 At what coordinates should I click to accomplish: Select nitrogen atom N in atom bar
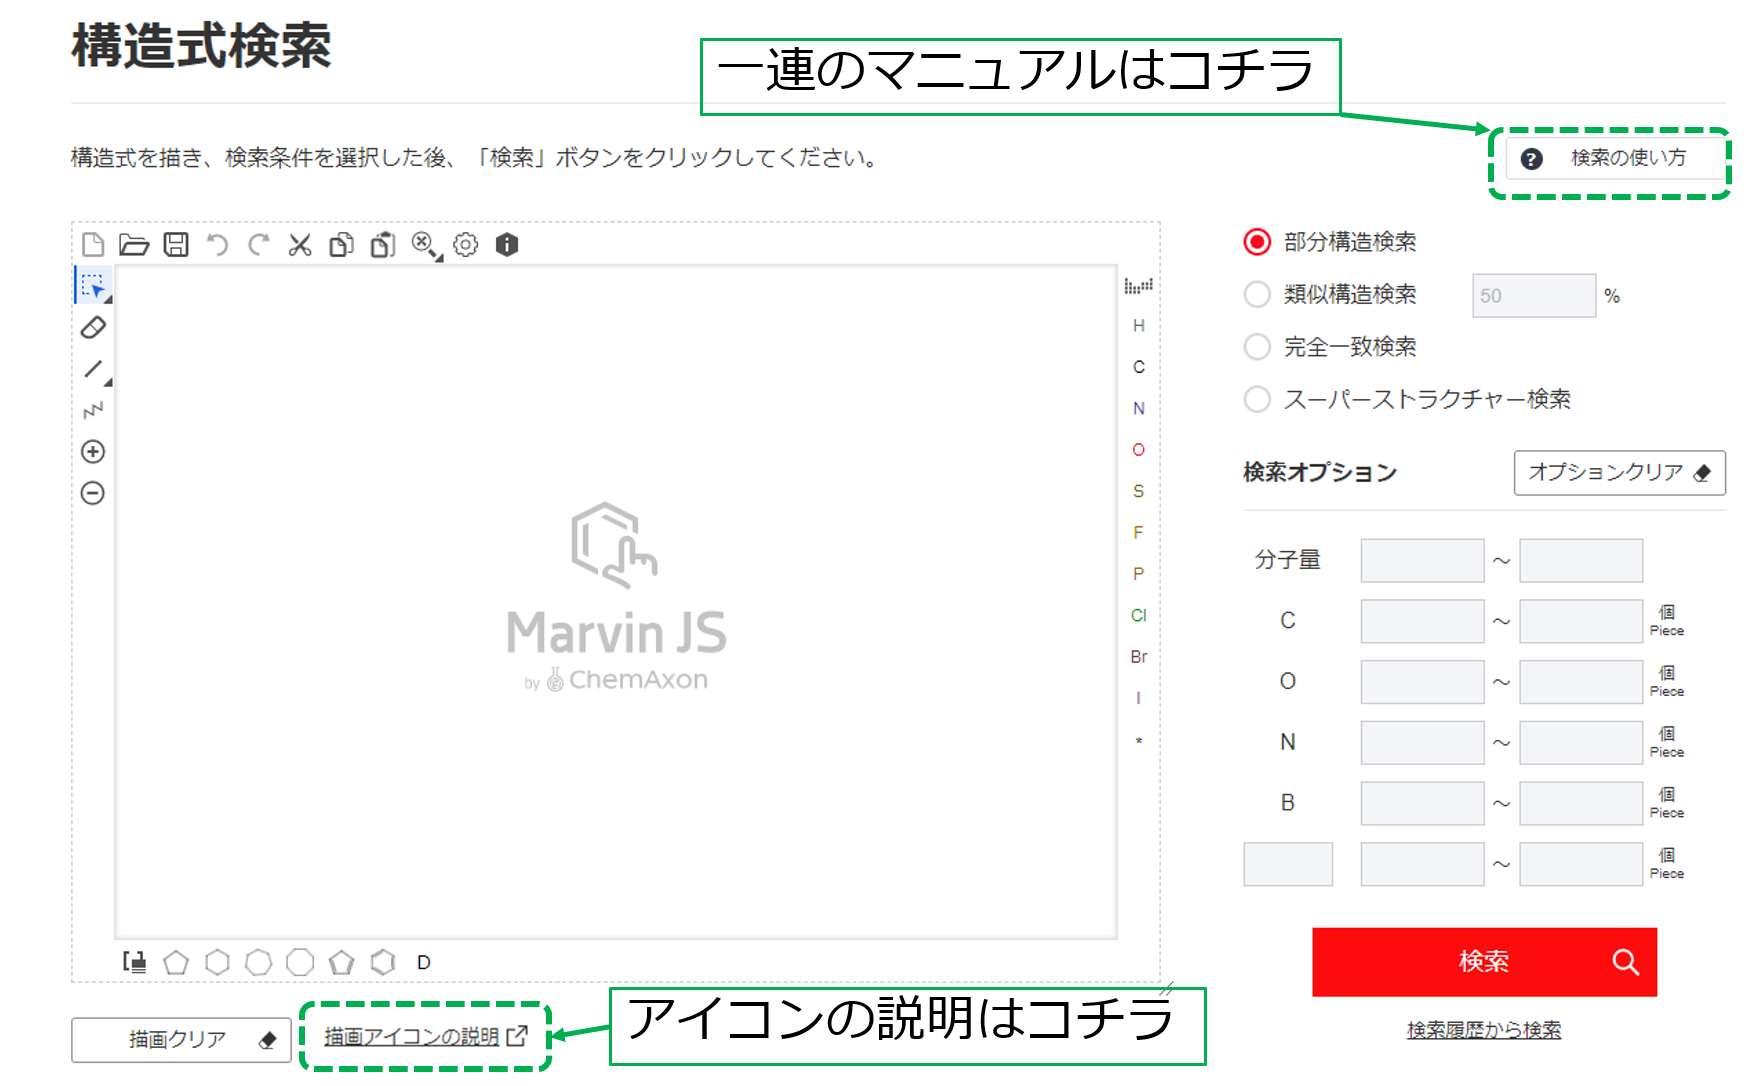click(x=1138, y=409)
